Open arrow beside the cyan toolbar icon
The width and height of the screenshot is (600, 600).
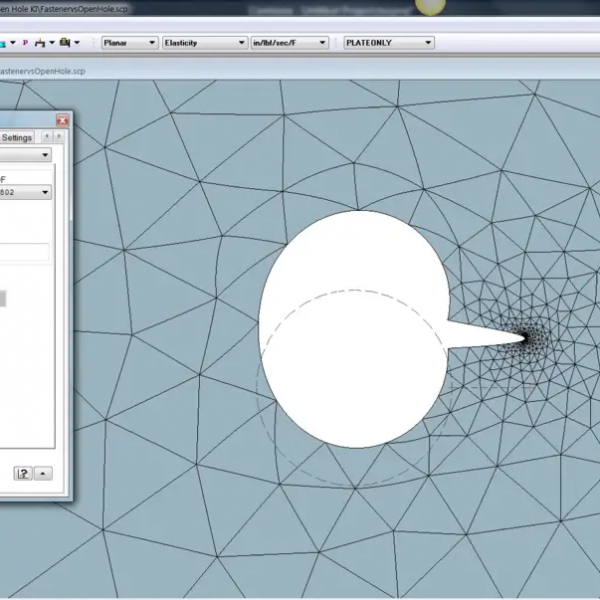pos(13,42)
